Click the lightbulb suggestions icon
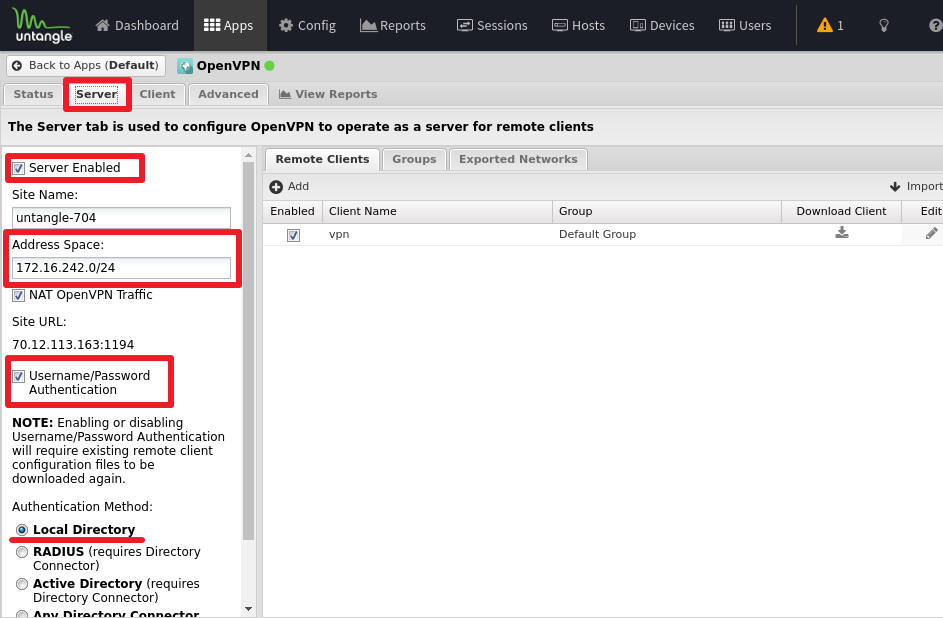Image resolution: width=943 pixels, height=618 pixels. (x=883, y=25)
